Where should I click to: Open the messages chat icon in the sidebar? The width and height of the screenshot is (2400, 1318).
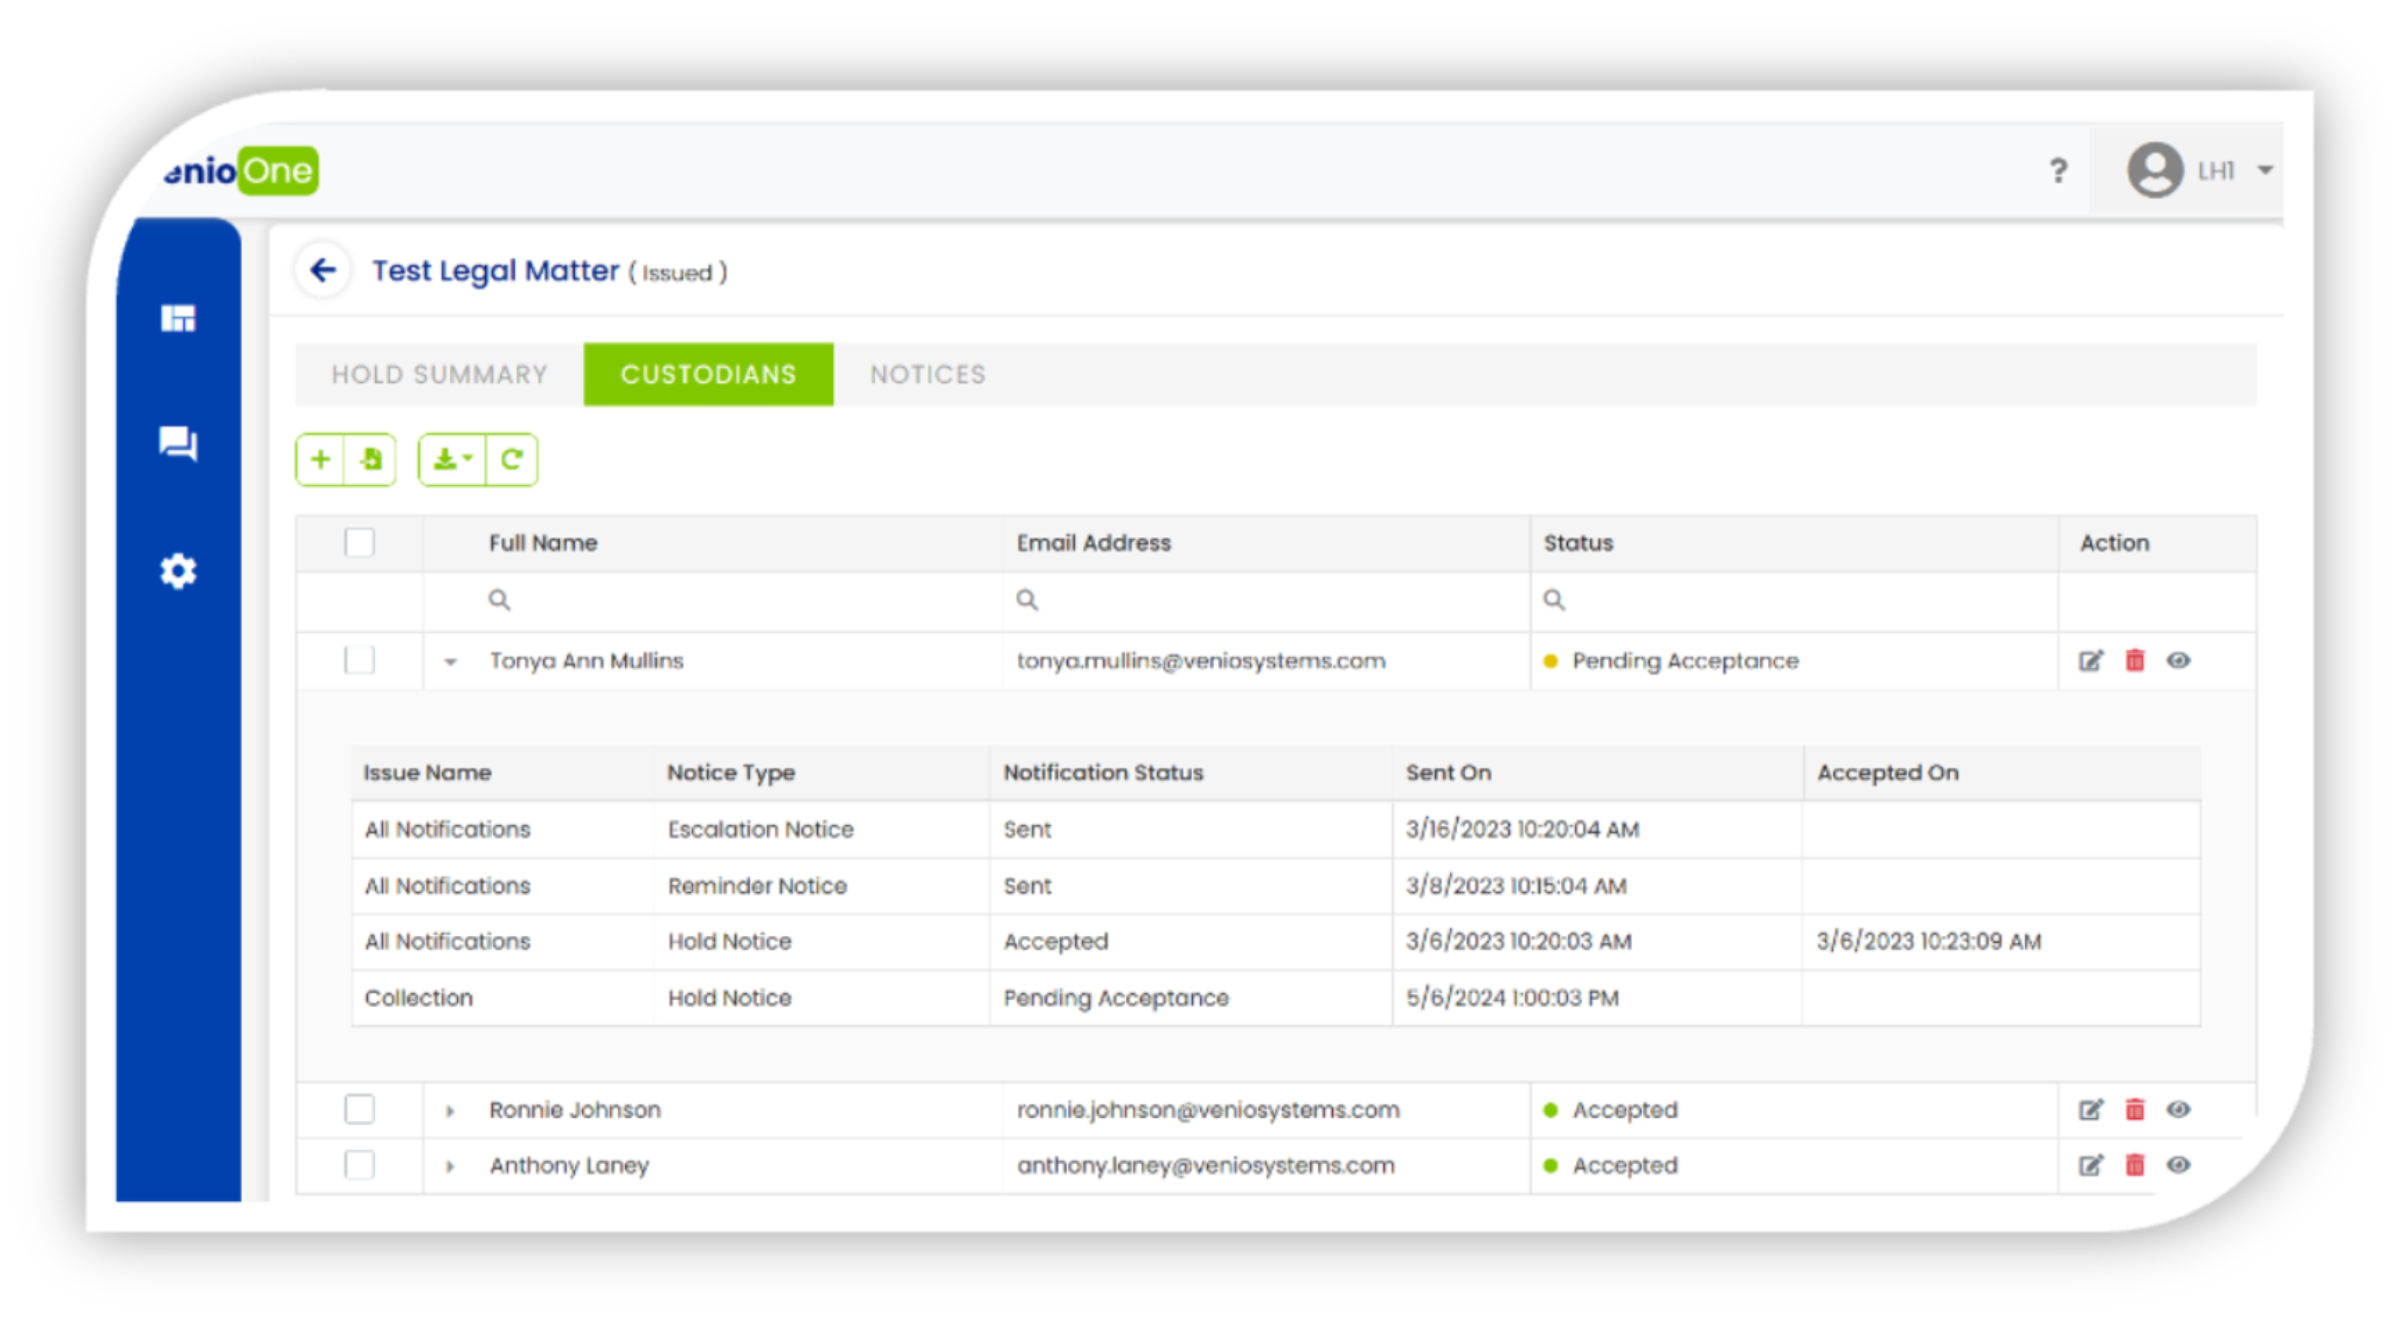[178, 443]
